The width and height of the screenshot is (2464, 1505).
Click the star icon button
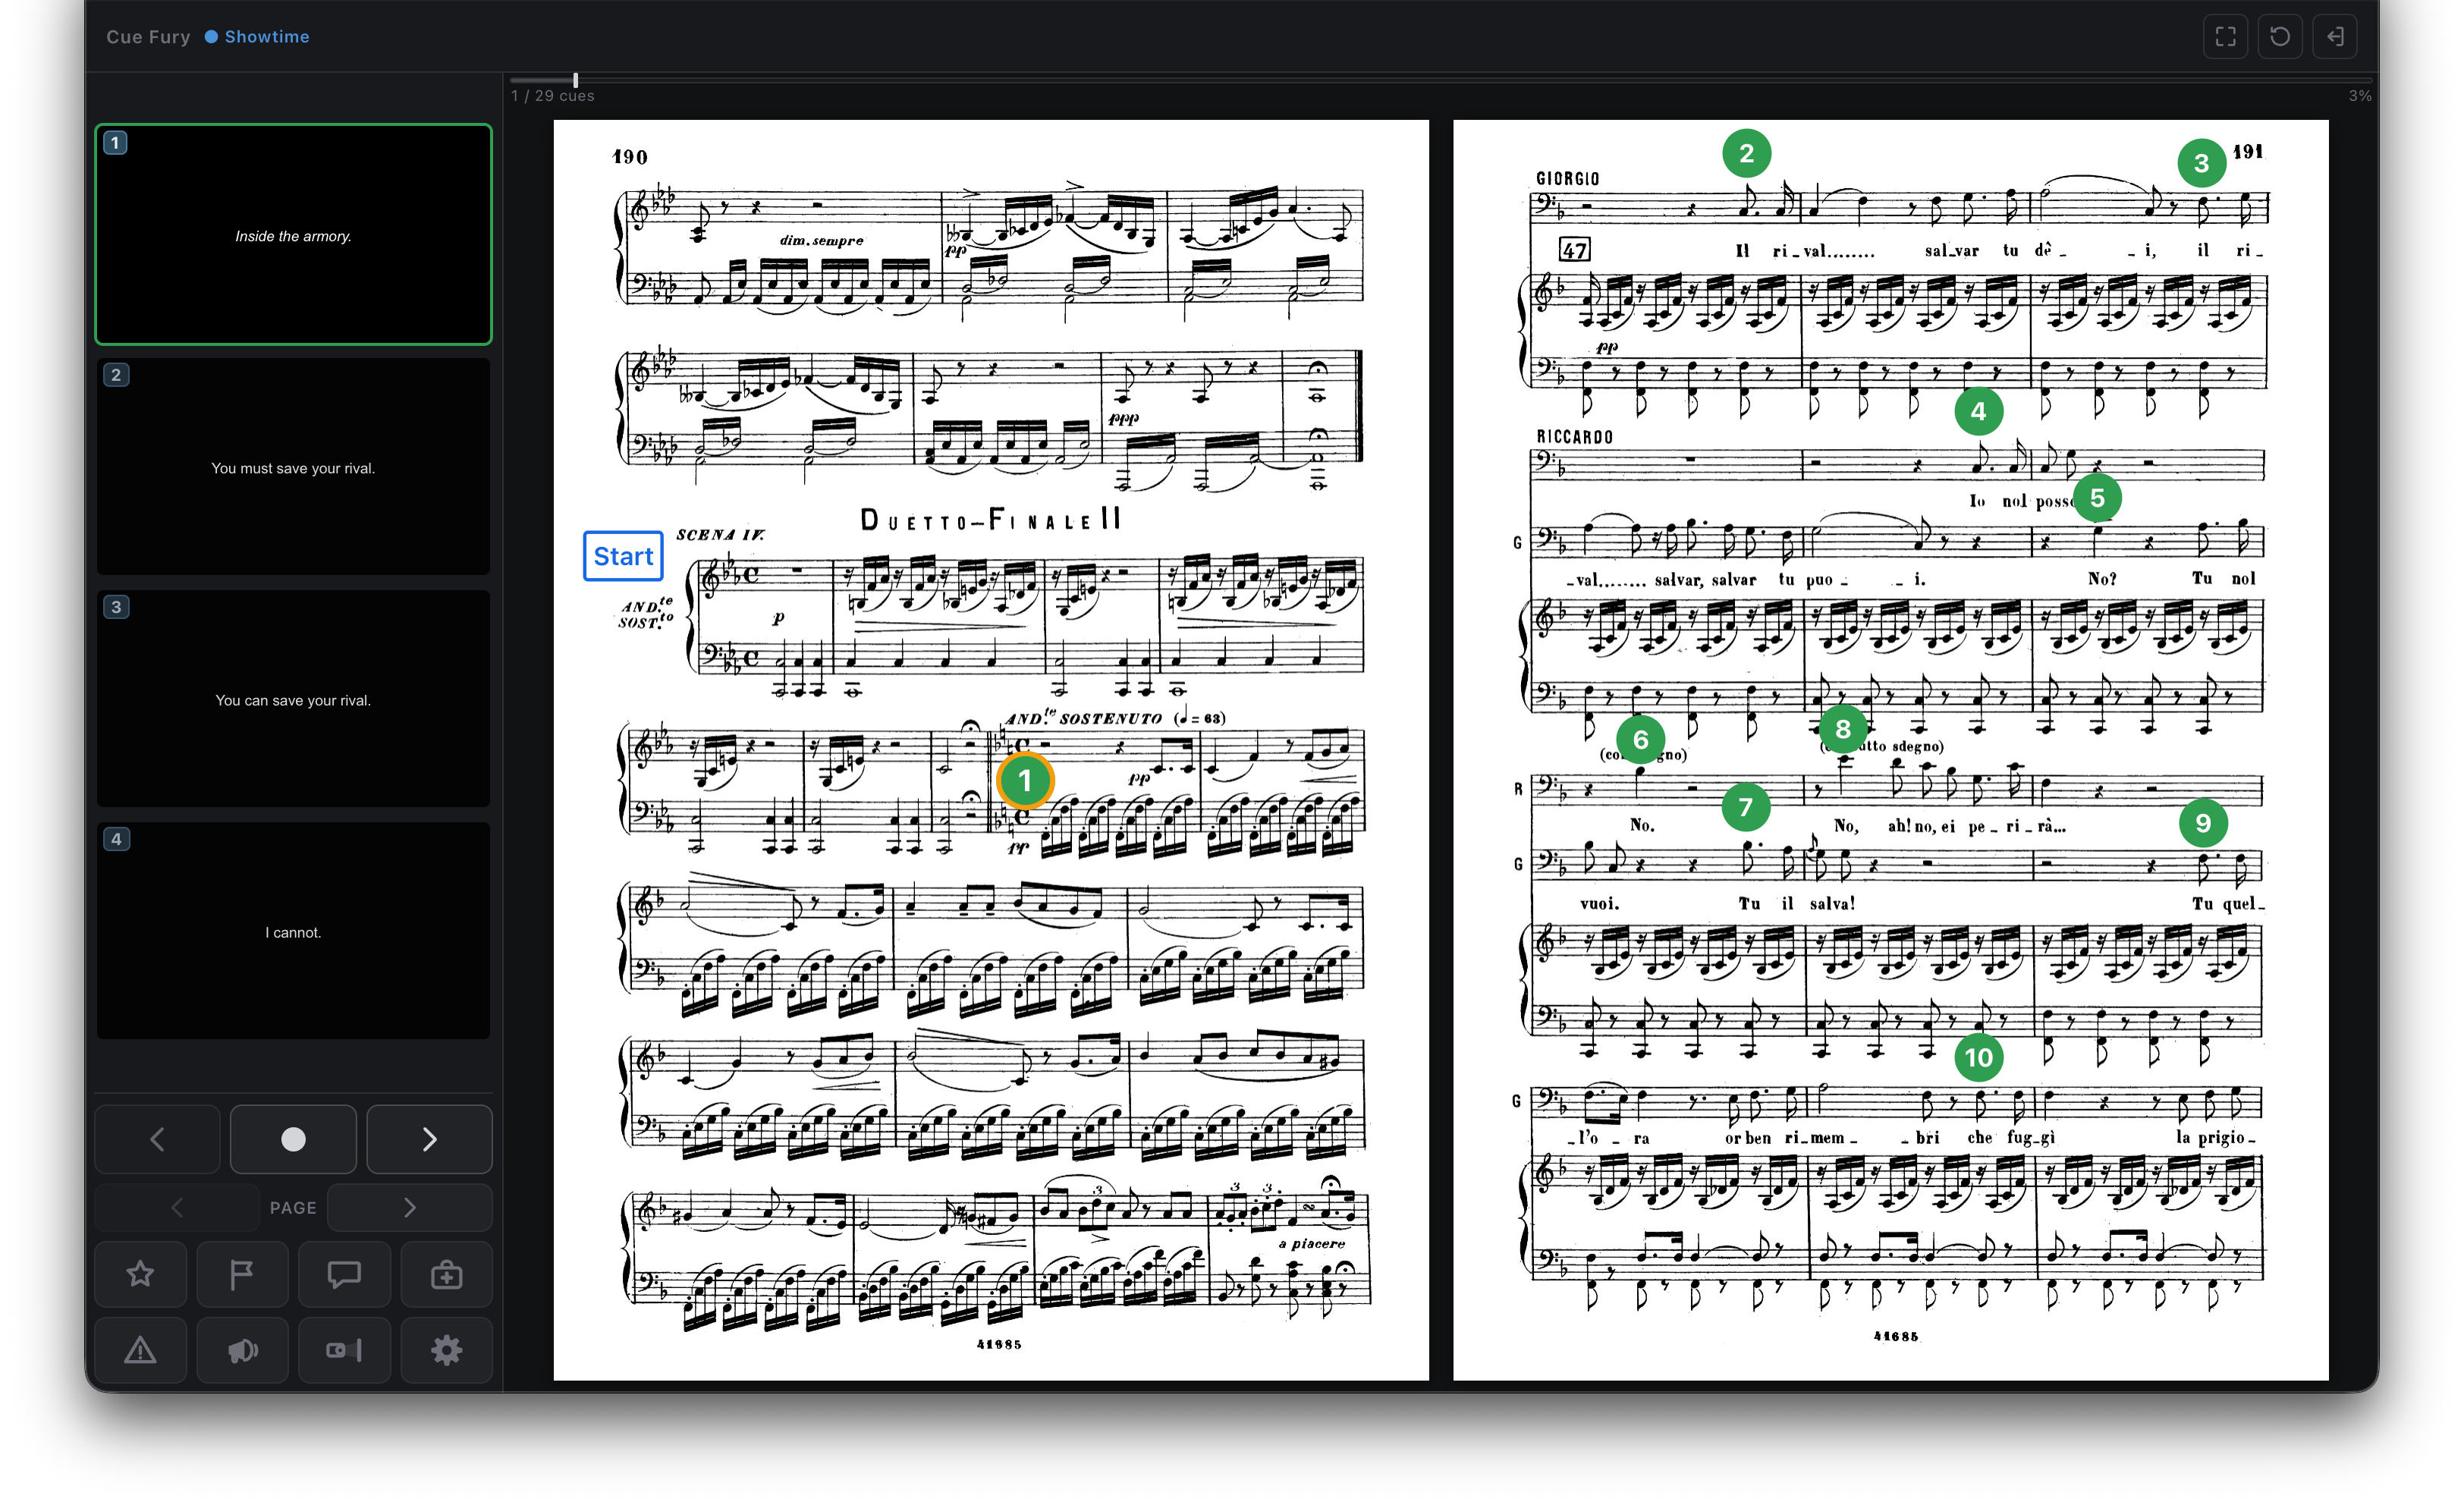point(140,1274)
